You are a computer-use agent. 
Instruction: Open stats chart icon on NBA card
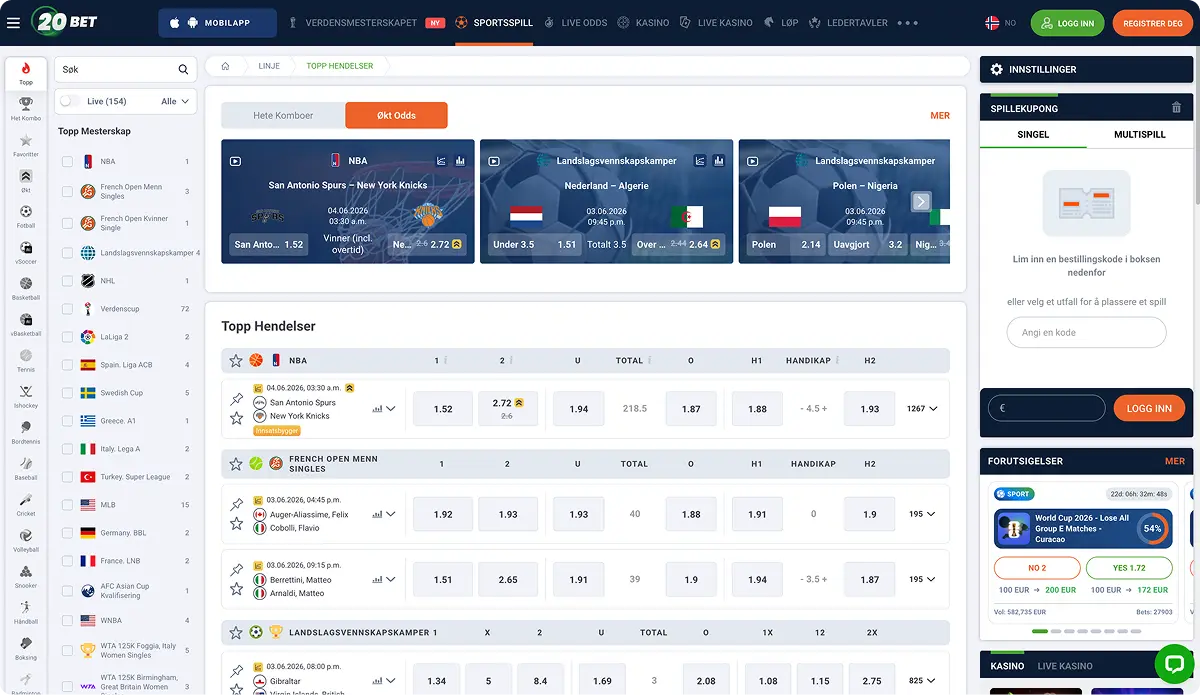461,160
